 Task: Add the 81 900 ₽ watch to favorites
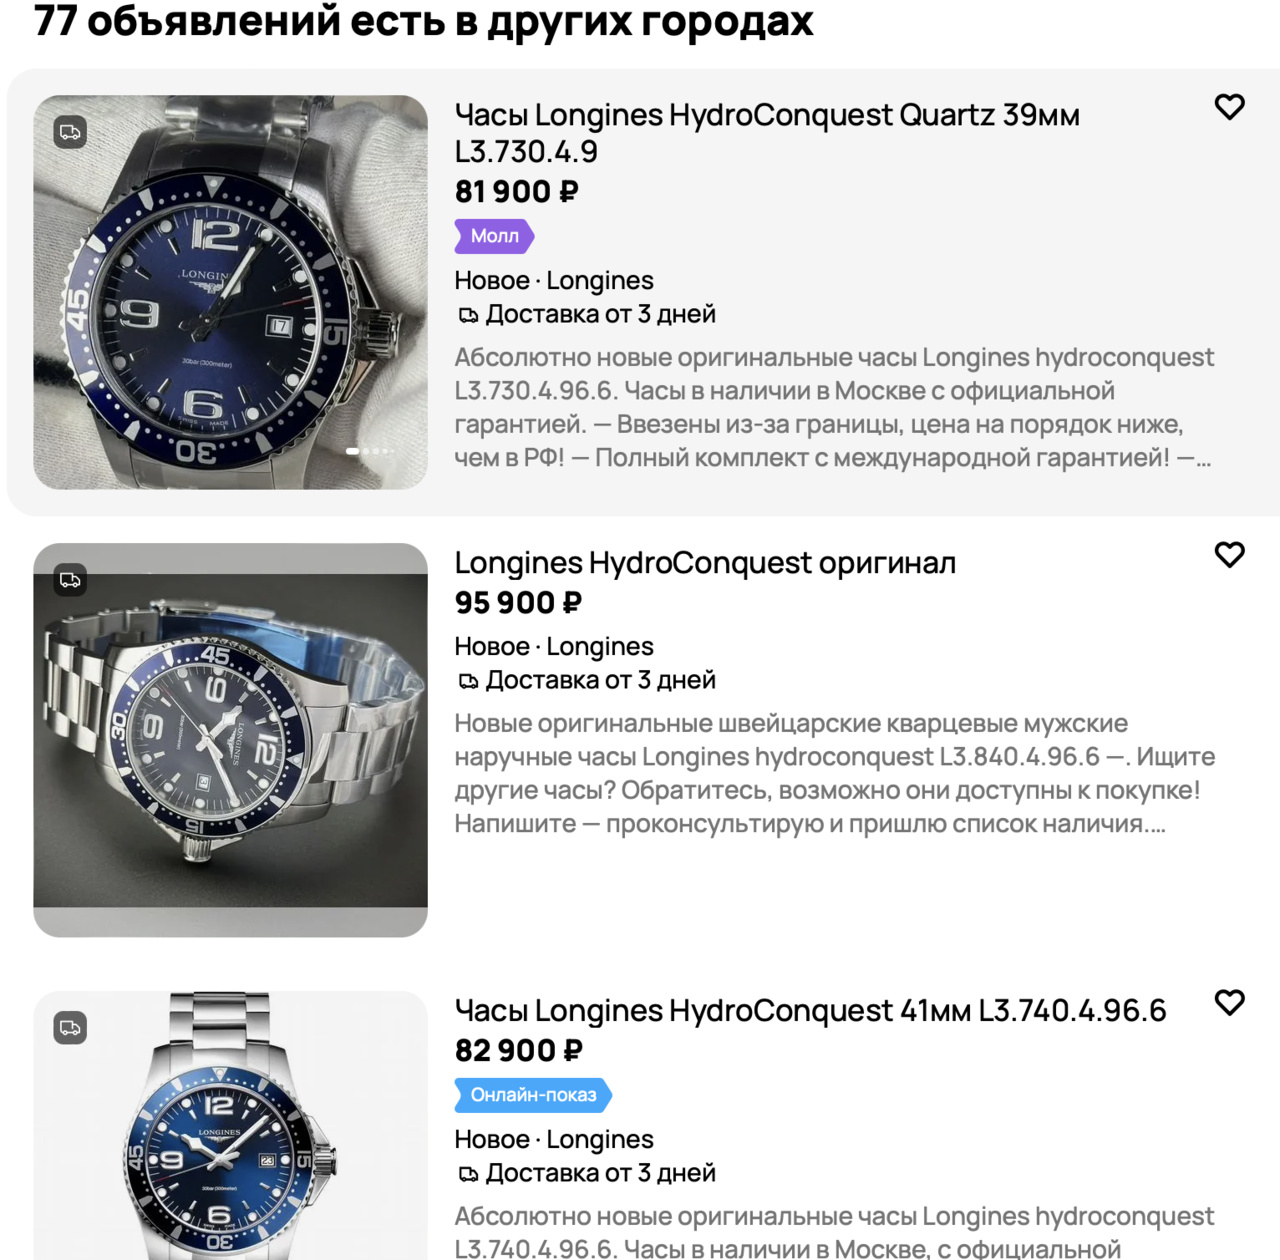pyautogui.click(x=1229, y=107)
